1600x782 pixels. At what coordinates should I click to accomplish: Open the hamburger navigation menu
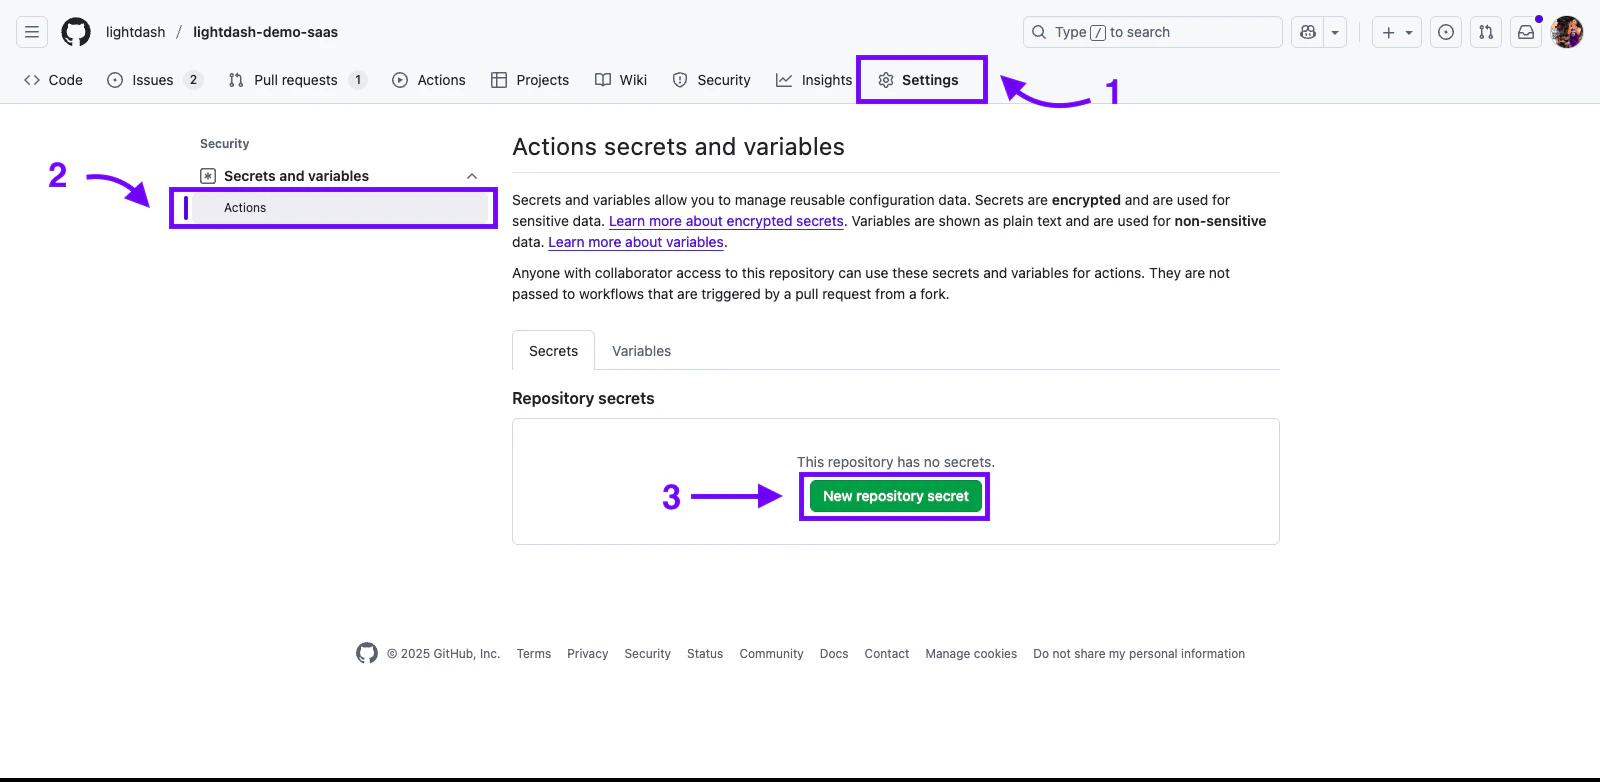point(32,32)
